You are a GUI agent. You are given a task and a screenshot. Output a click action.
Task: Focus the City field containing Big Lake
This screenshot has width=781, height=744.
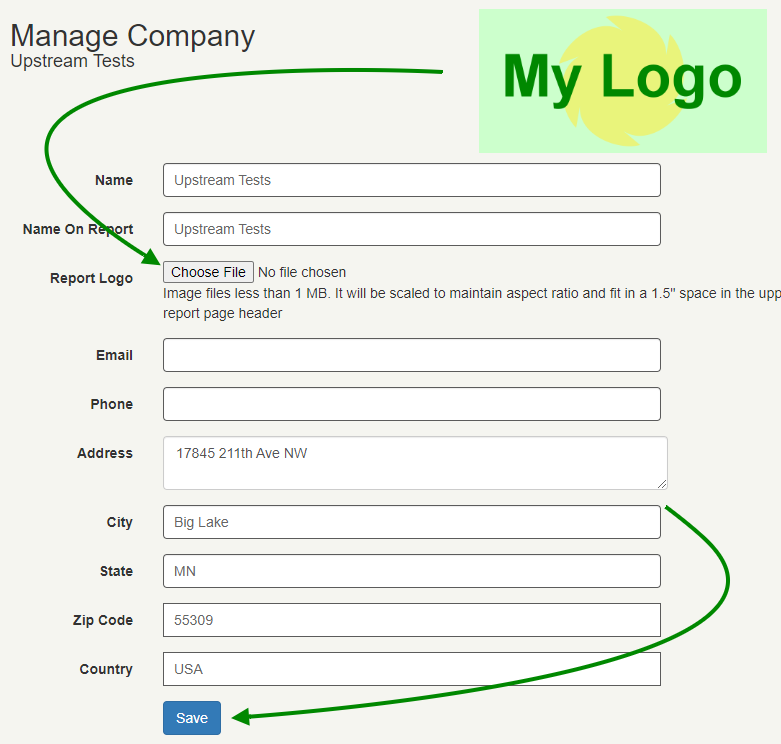click(411, 522)
